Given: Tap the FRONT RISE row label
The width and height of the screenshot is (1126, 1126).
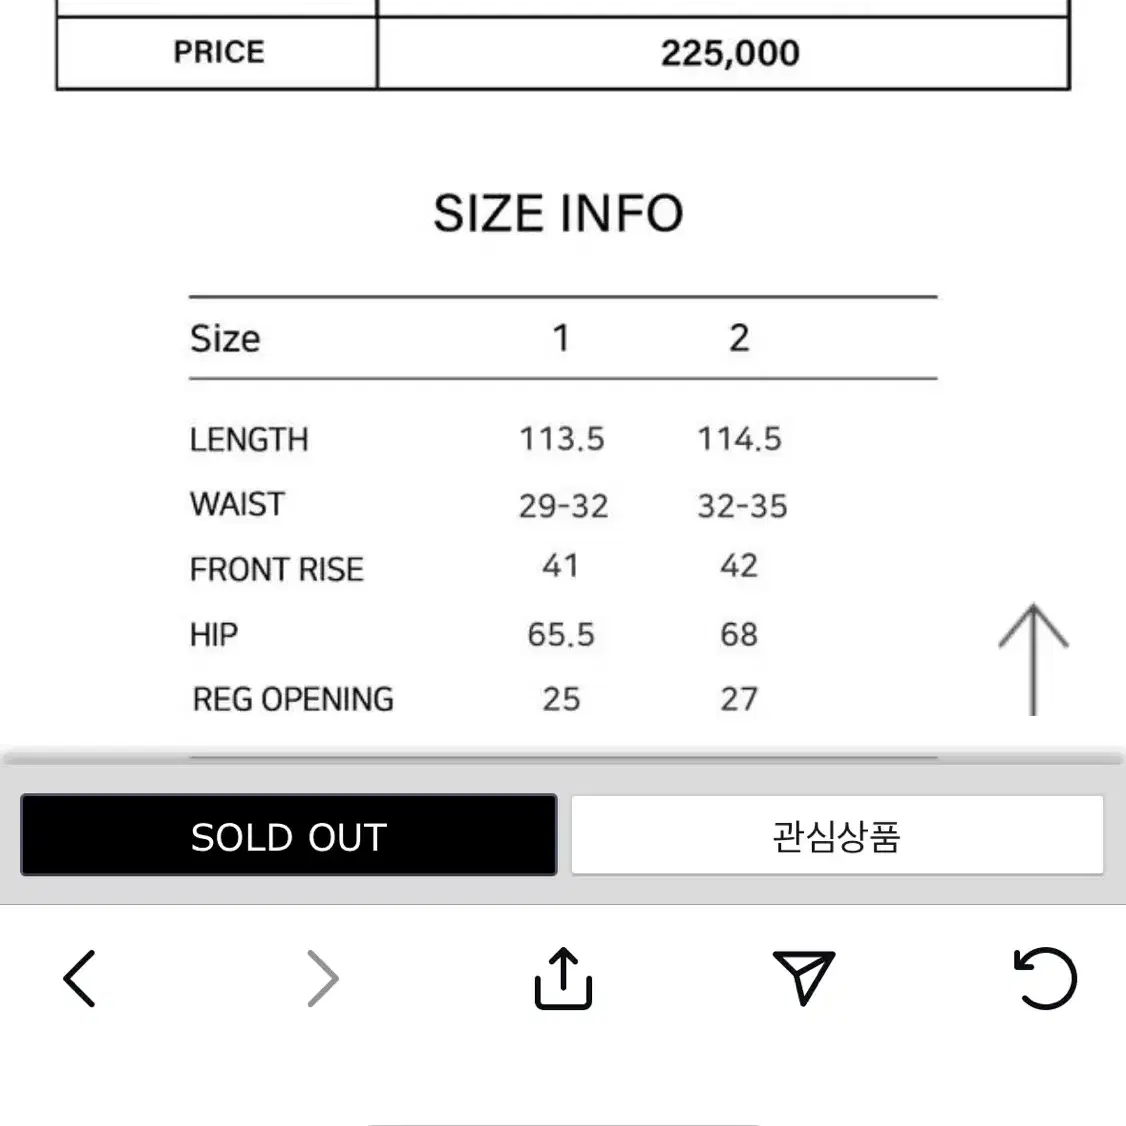Looking at the screenshot, I should tap(276, 569).
